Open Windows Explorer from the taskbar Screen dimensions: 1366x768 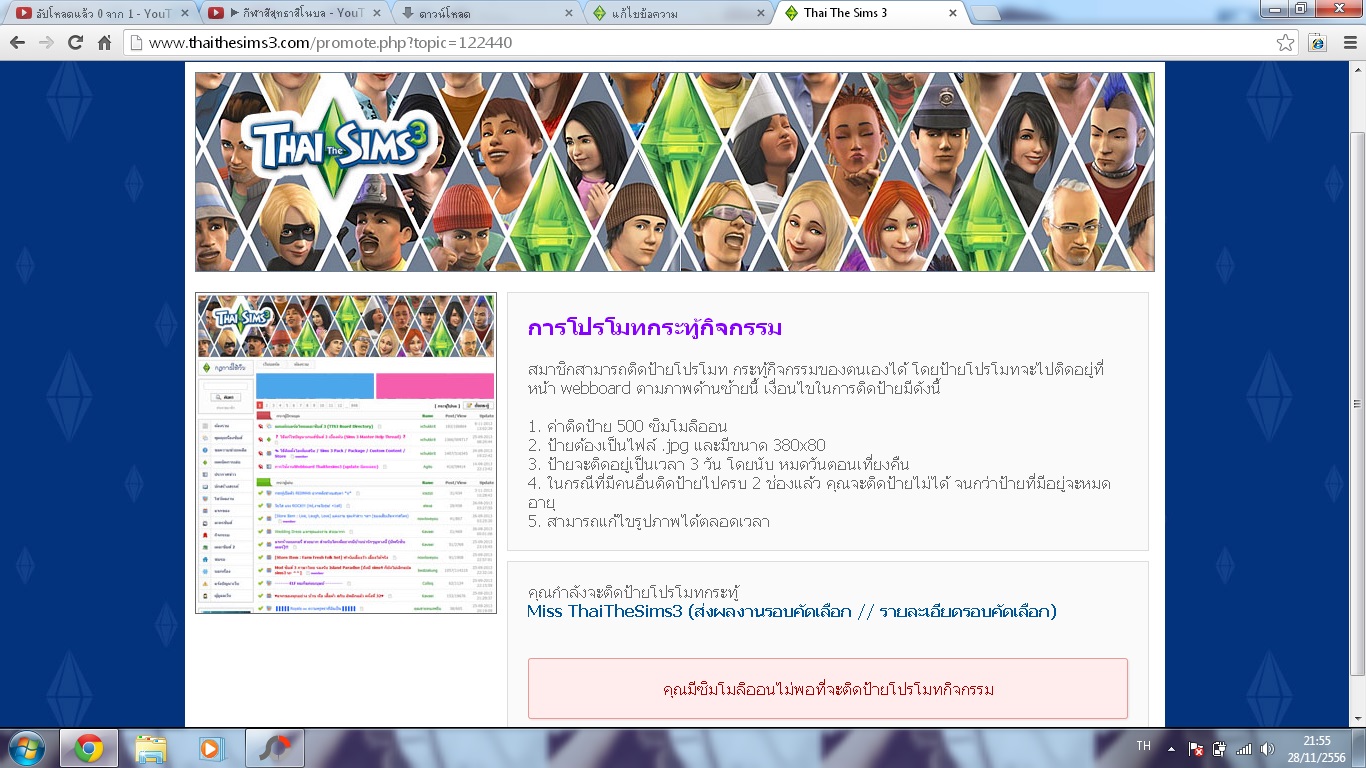(151, 748)
